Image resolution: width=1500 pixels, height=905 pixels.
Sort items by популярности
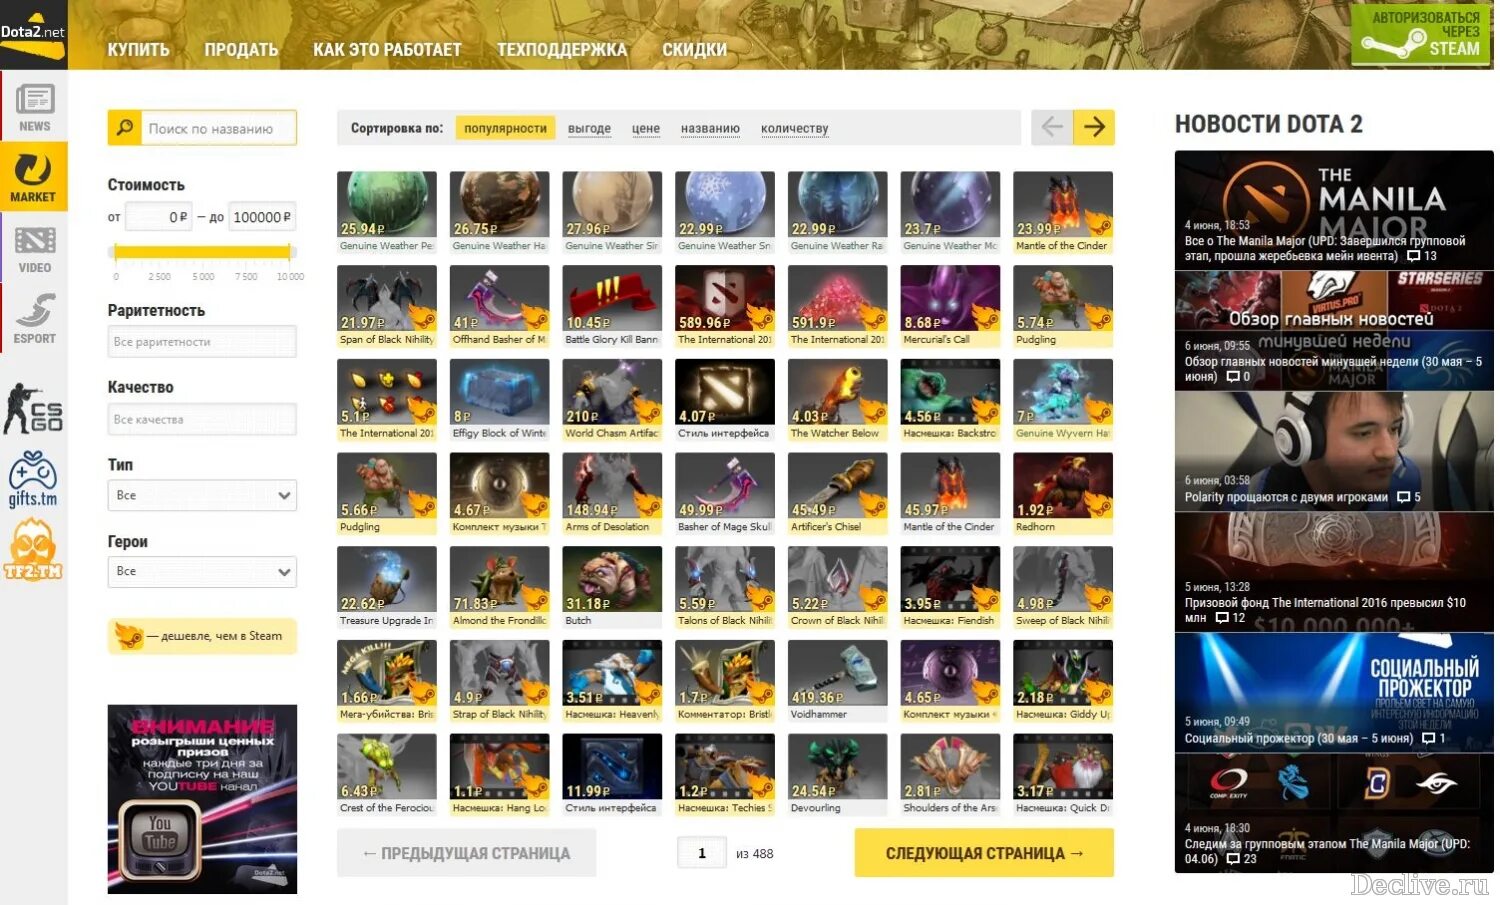point(505,128)
